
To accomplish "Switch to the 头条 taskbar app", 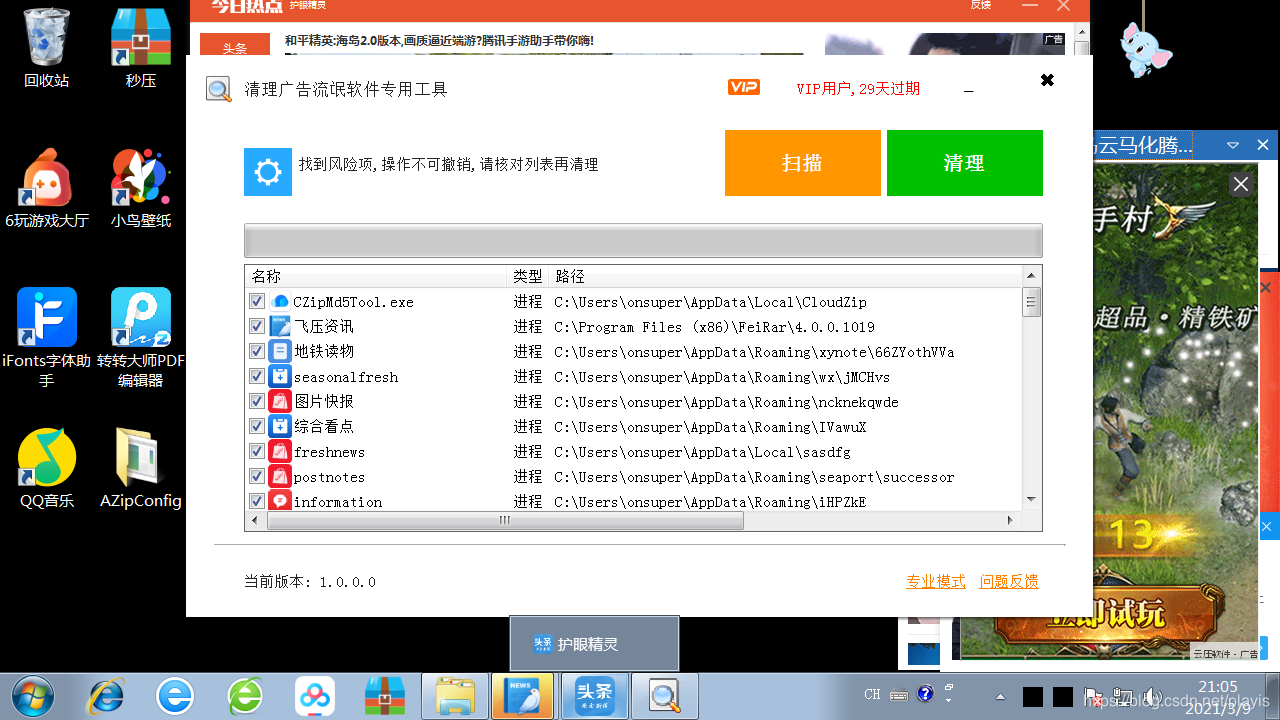I will (594, 696).
